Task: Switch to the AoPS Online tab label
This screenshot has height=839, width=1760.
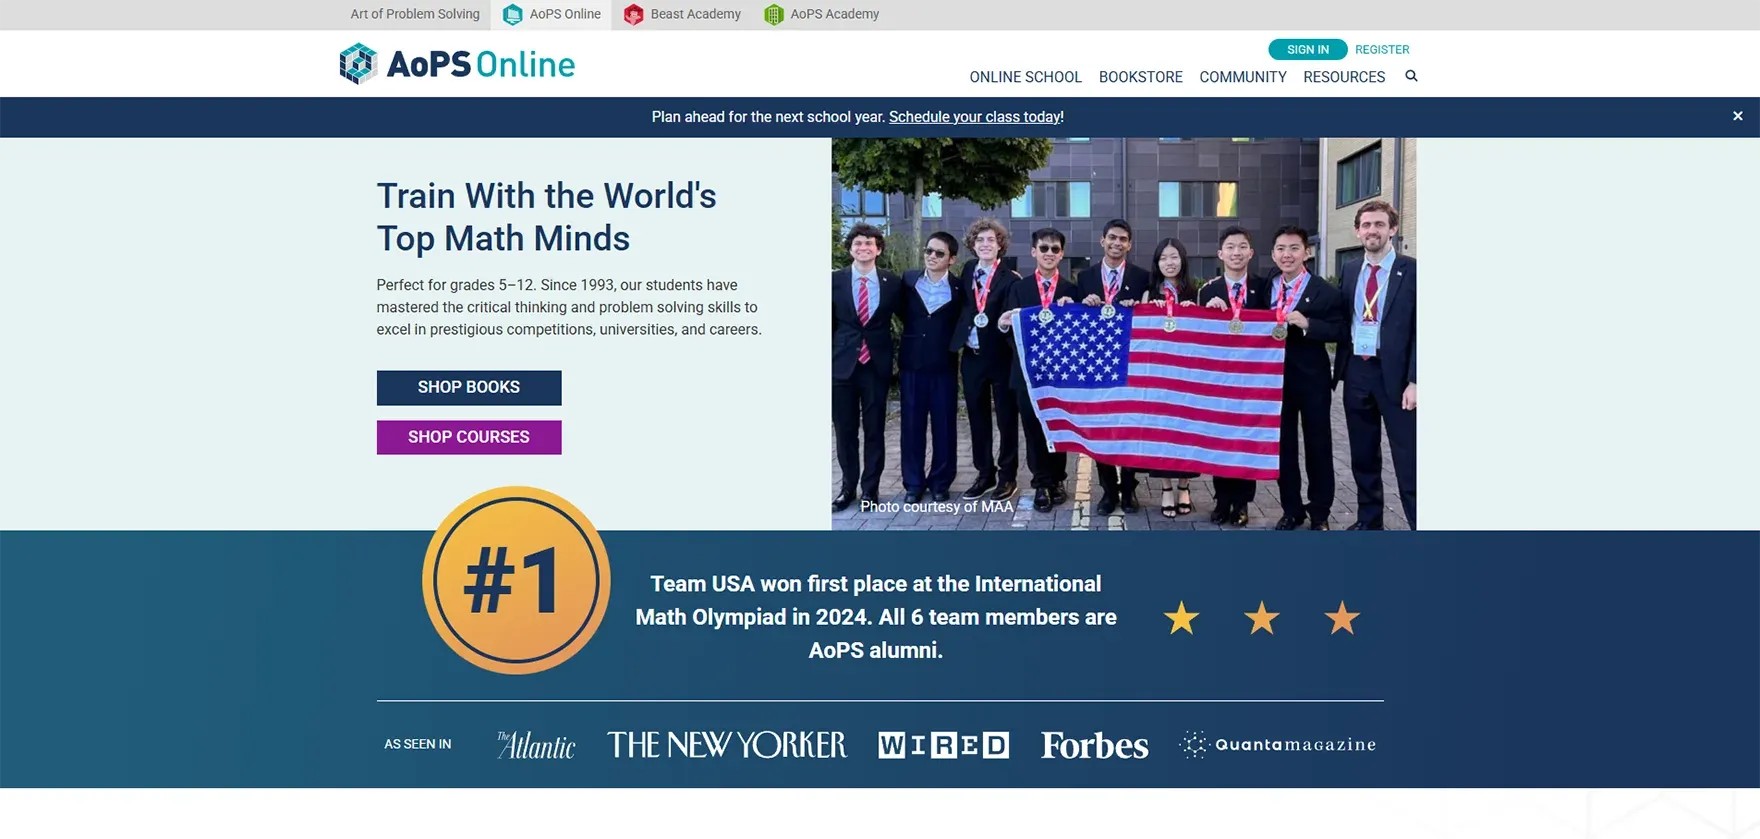Action: pos(565,14)
